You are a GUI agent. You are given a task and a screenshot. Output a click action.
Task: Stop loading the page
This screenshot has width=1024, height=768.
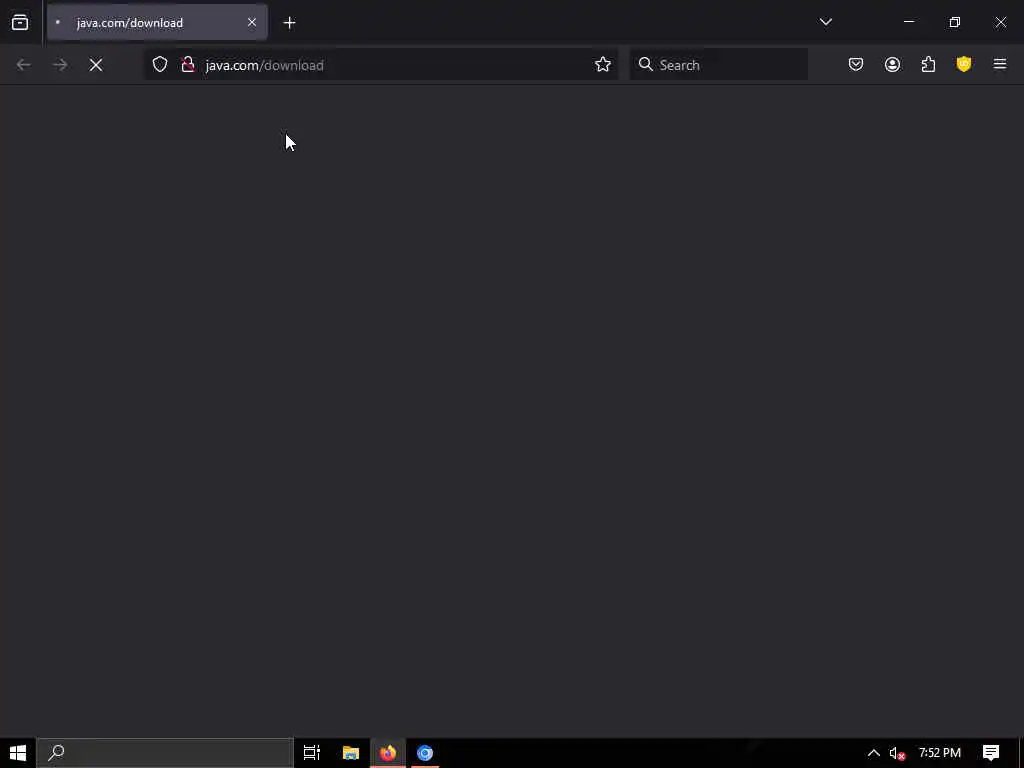click(x=96, y=65)
